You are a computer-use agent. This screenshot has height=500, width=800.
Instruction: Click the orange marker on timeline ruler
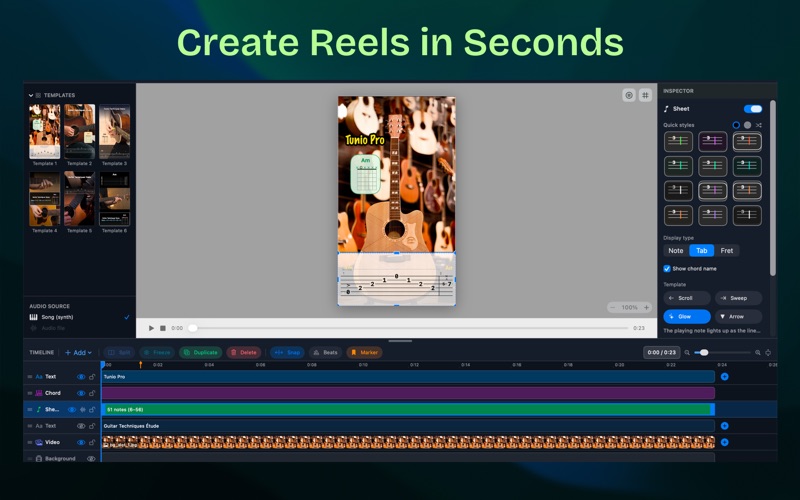141,365
